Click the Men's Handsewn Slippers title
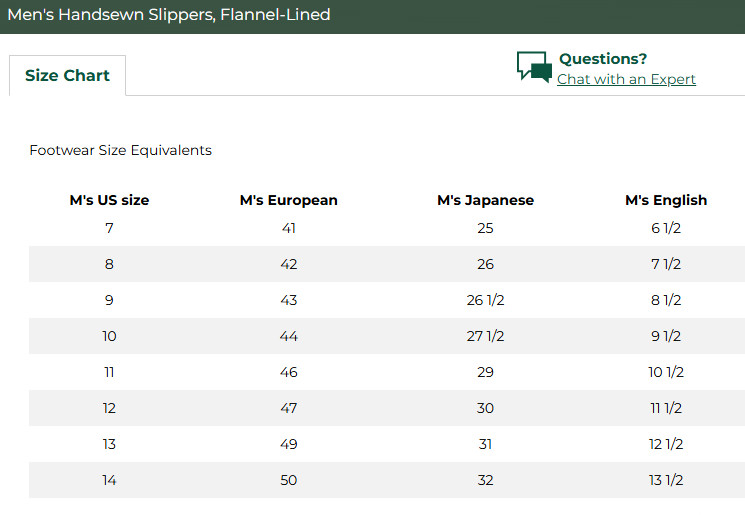Image resolution: width=745 pixels, height=515 pixels. click(x=169, y=15)
